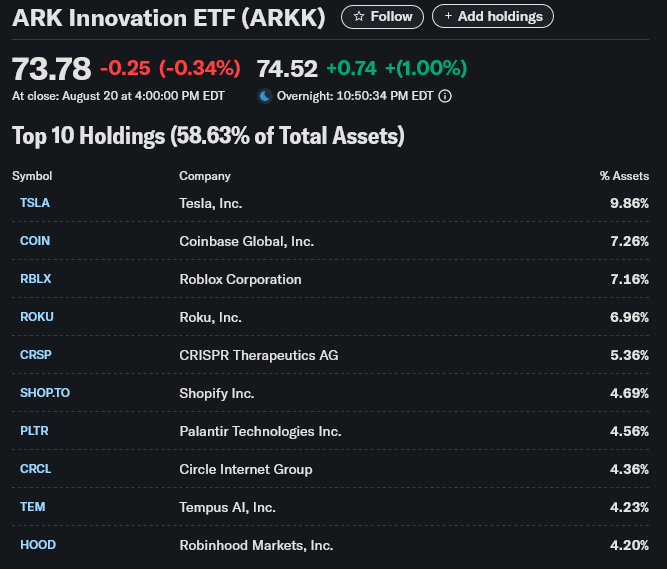The image size is (667, 569).
Task: Click the plus icon in Add holdings
Action: tap(448, 16)
